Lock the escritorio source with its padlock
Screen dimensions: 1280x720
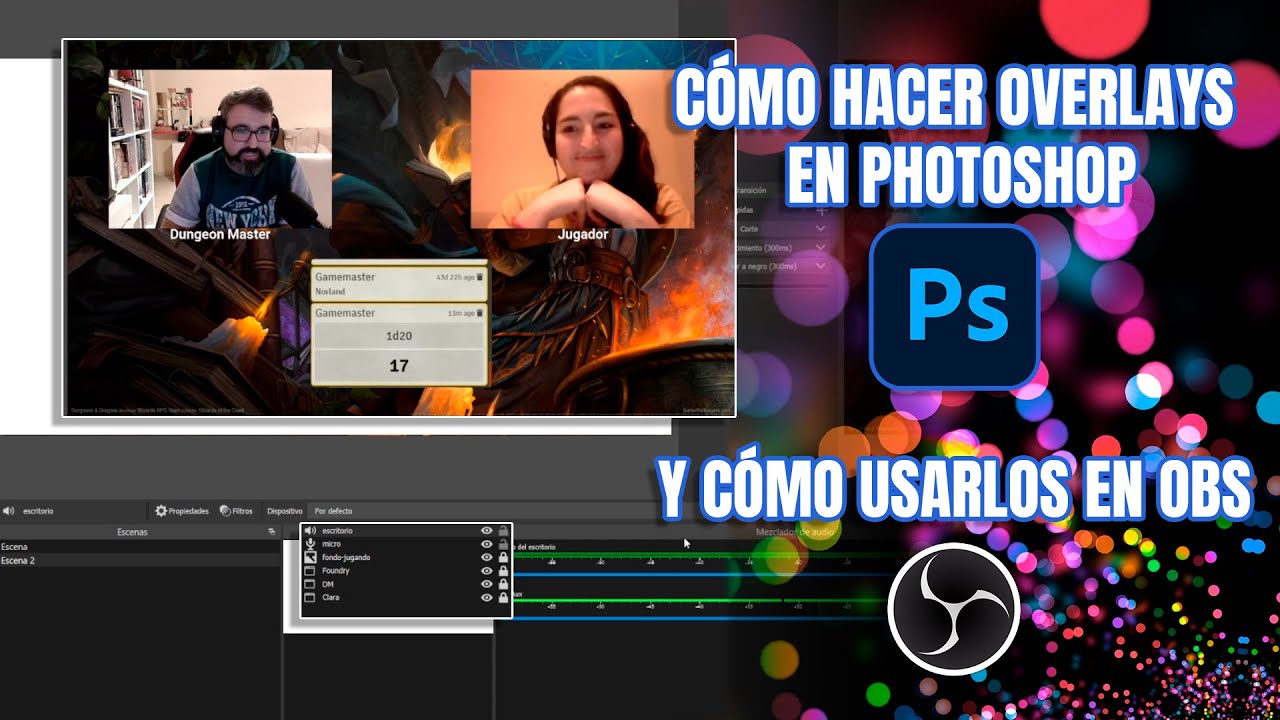(x=503, y=531)
